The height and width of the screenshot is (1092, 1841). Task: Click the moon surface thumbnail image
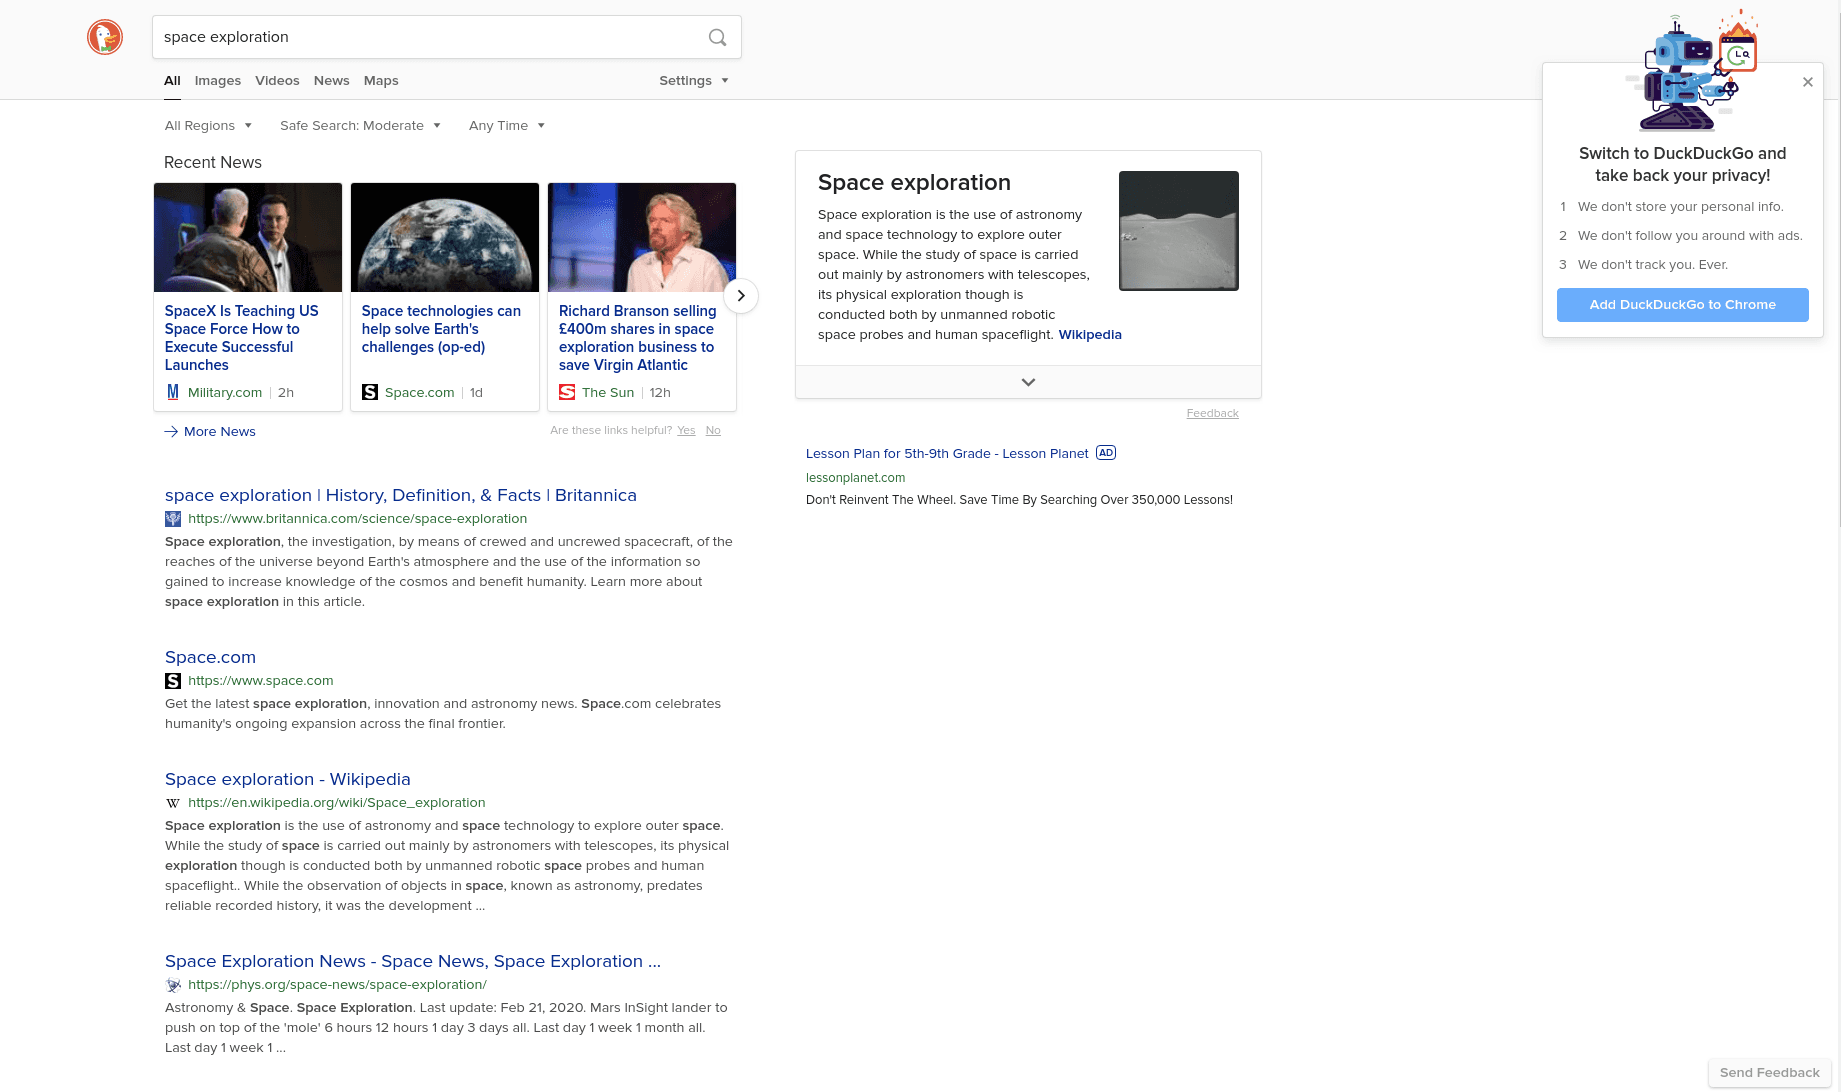(x=1178, y=231)
